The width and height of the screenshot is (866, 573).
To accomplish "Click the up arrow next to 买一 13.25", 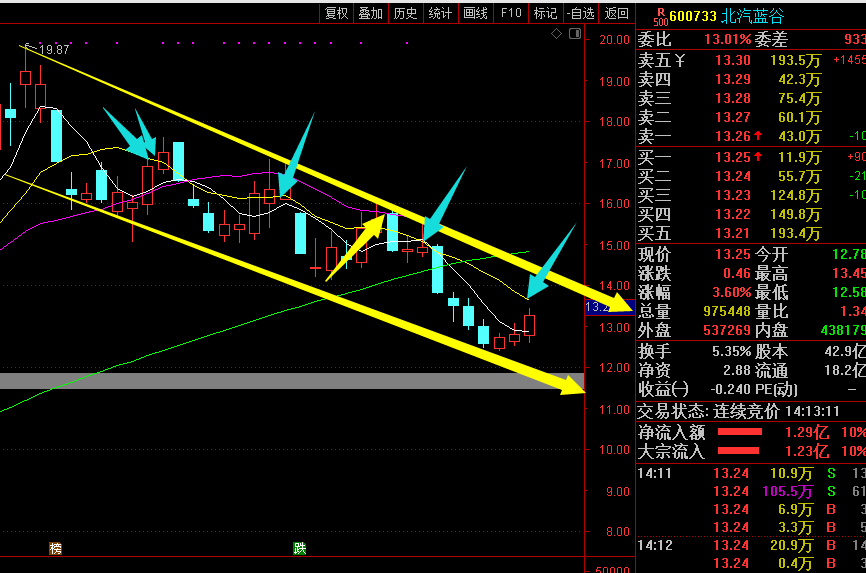I will pyautogui.click(x=758, y=157).
